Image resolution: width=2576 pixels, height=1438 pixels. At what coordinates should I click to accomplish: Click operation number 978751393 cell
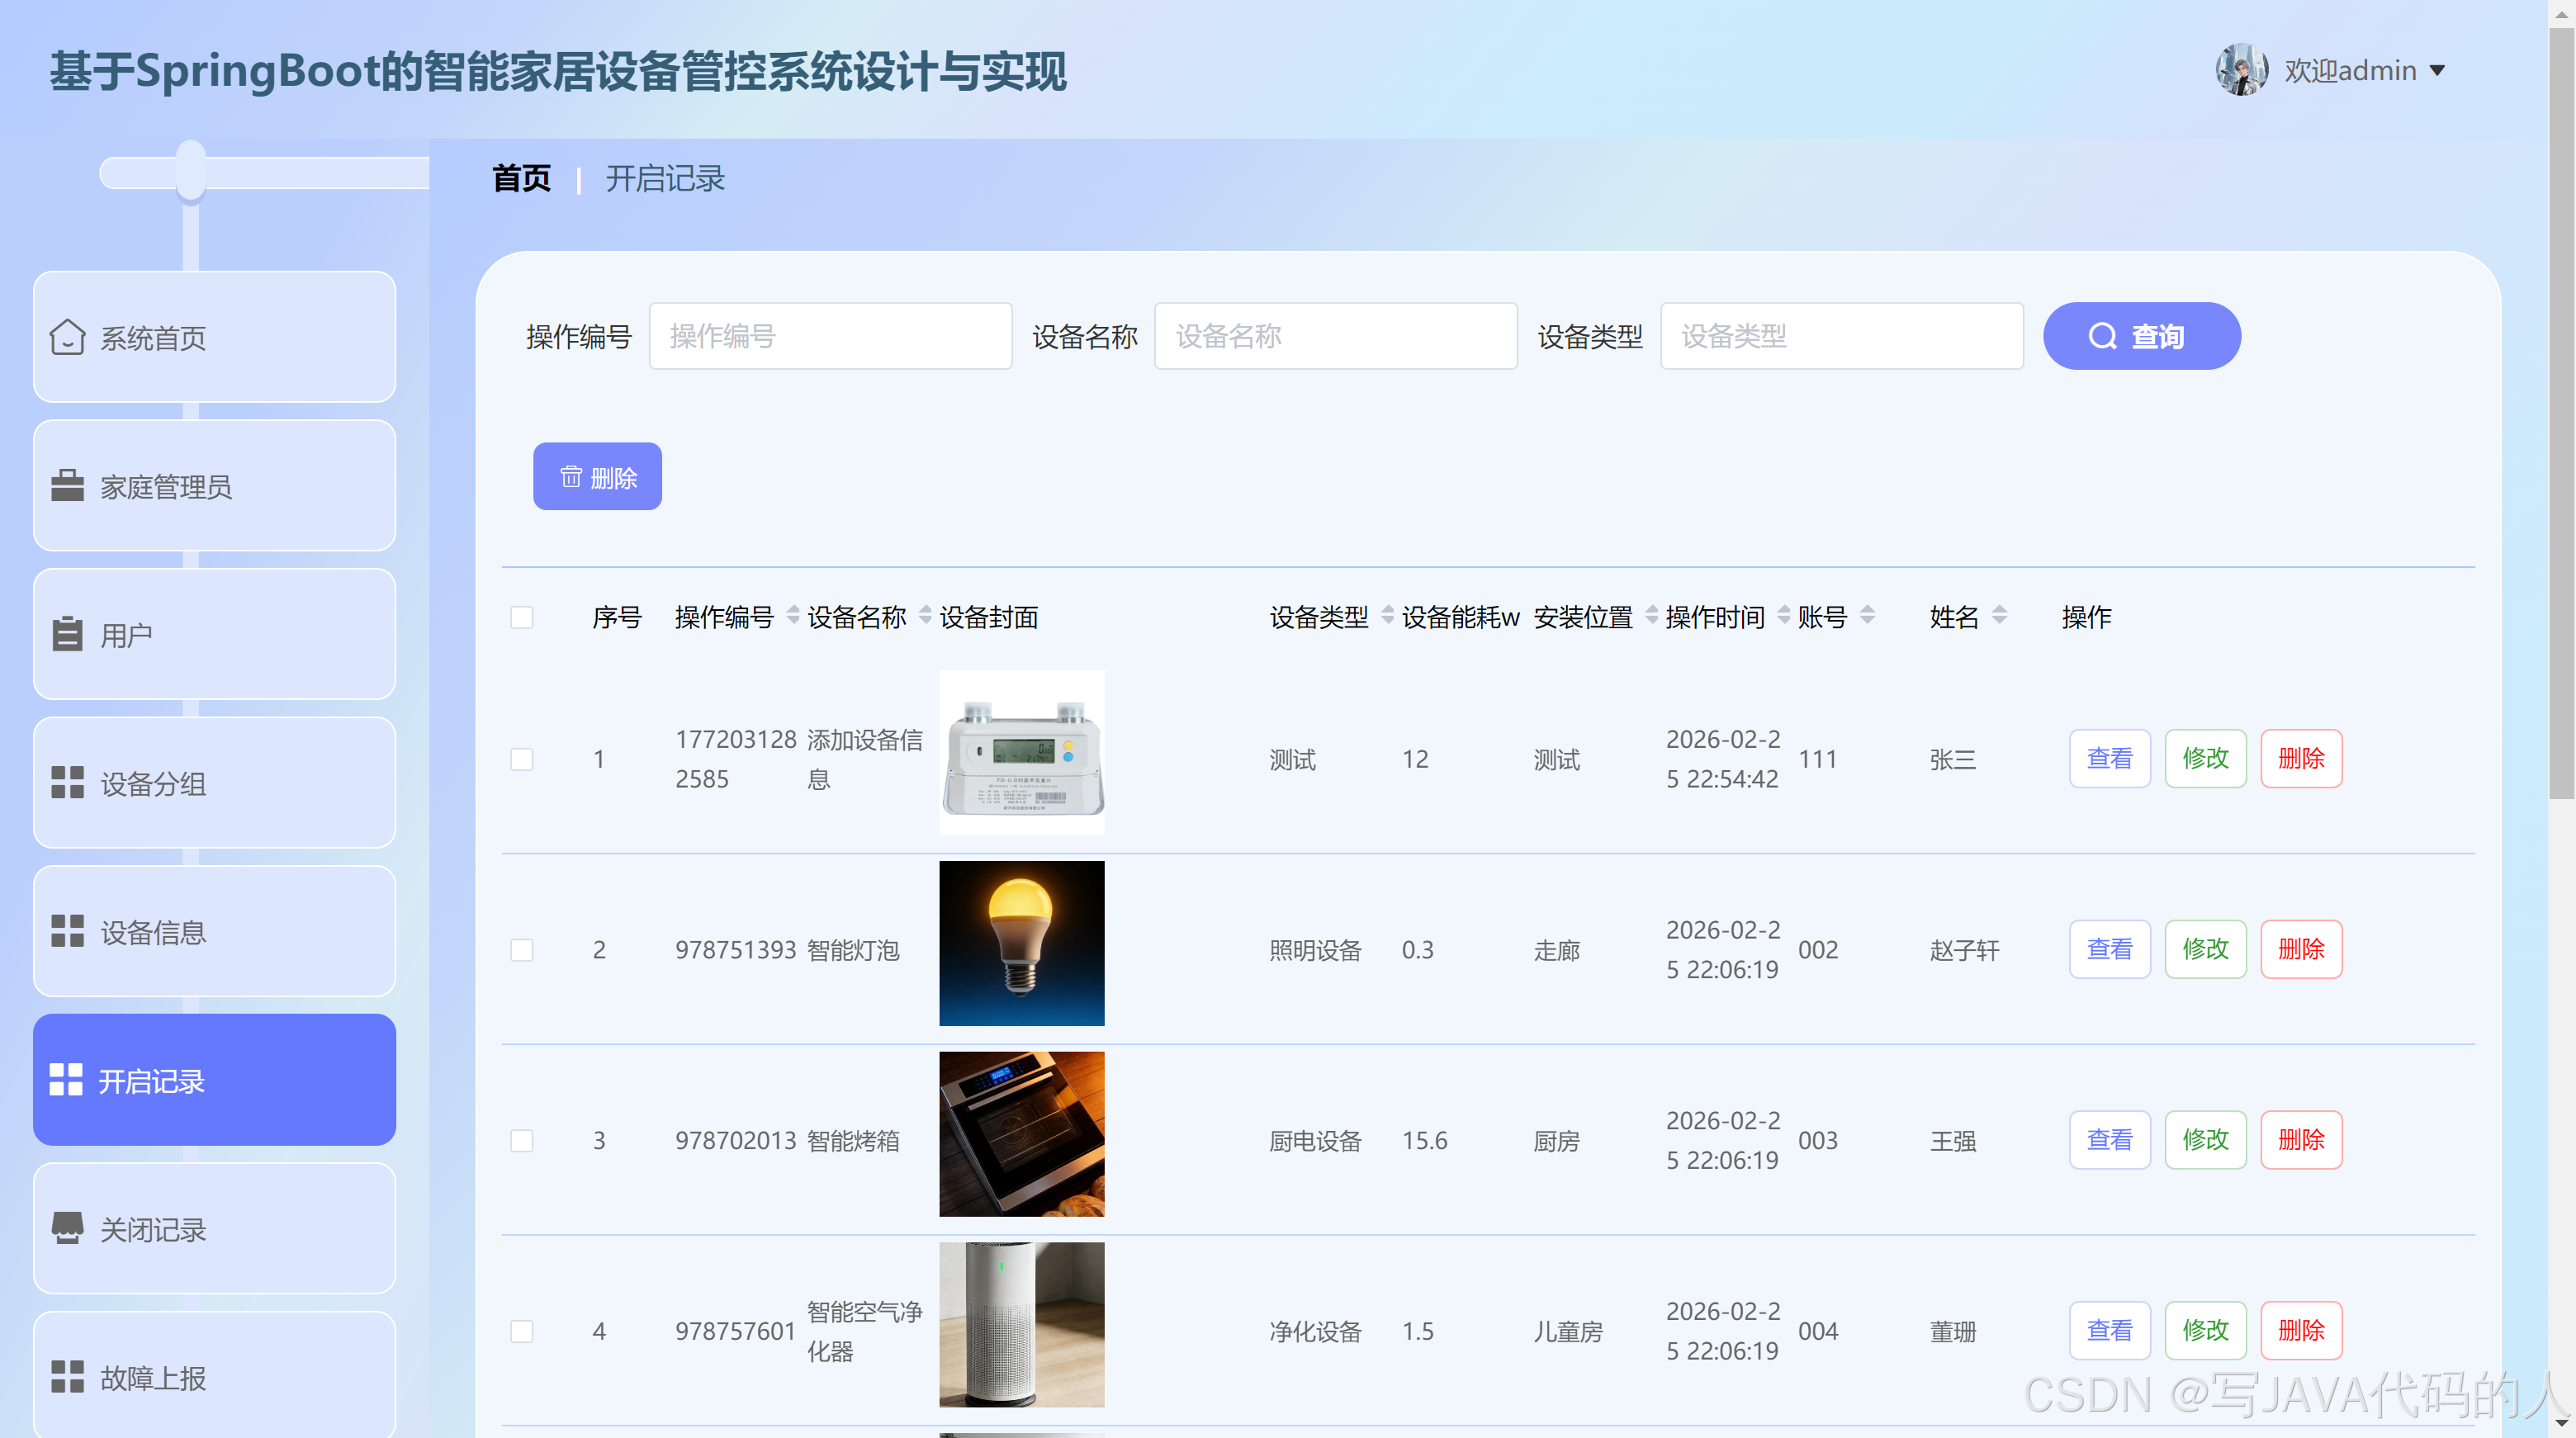tap(735, 950)
